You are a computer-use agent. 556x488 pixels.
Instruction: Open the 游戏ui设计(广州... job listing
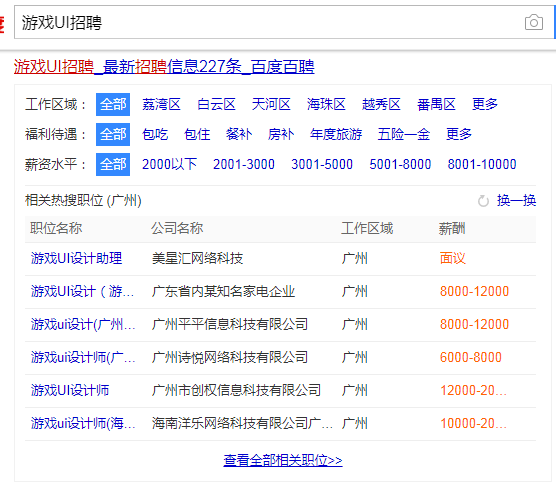(83, 324)
